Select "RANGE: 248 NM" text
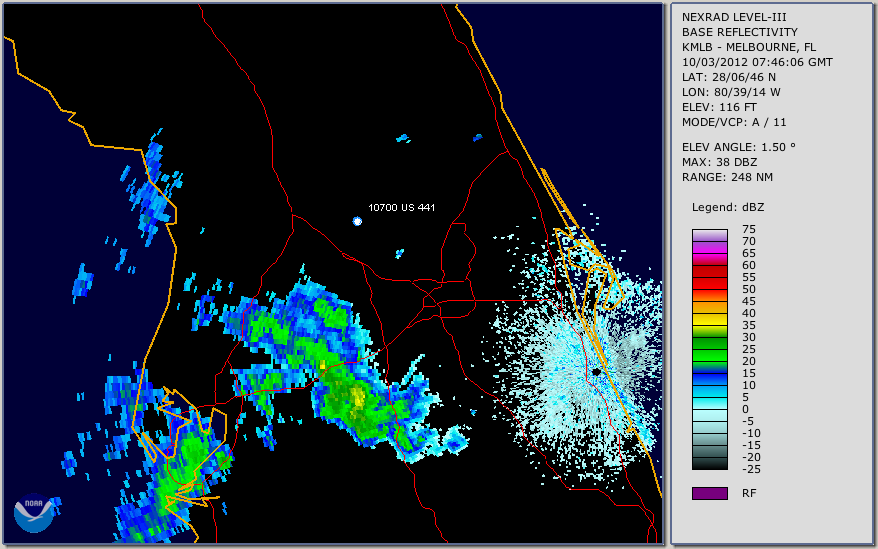878x549 pixels. (727, 178)
